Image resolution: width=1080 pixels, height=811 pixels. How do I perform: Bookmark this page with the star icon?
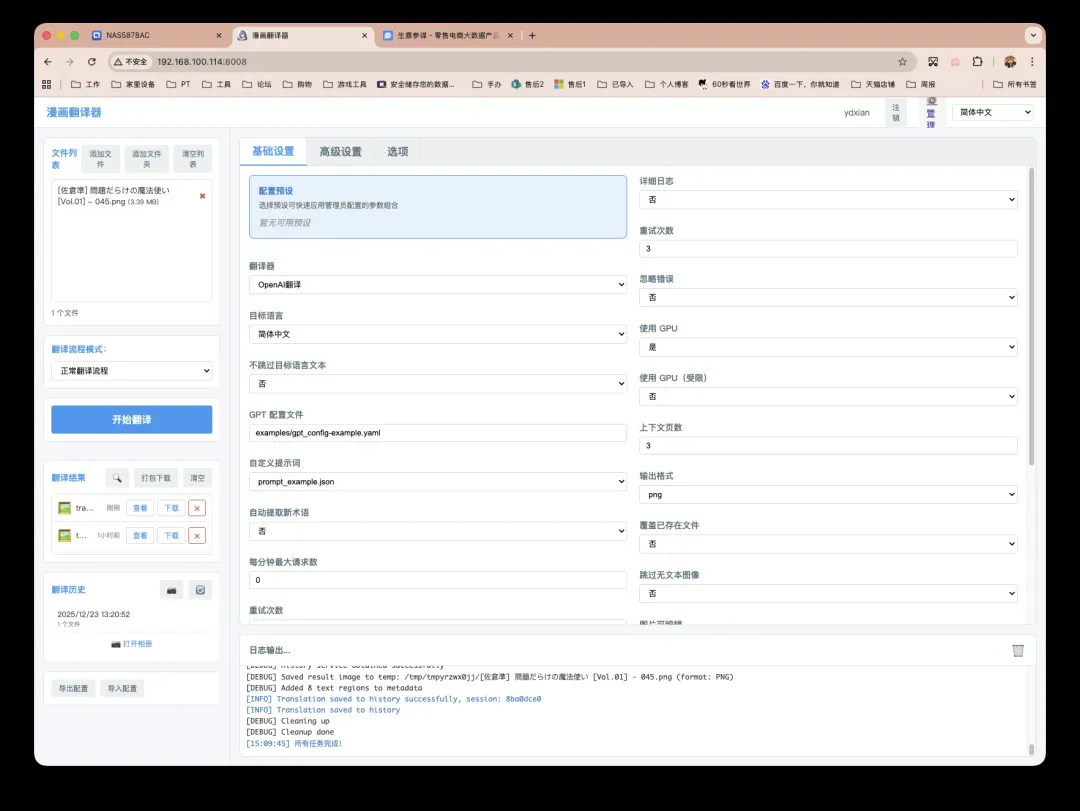902,61
